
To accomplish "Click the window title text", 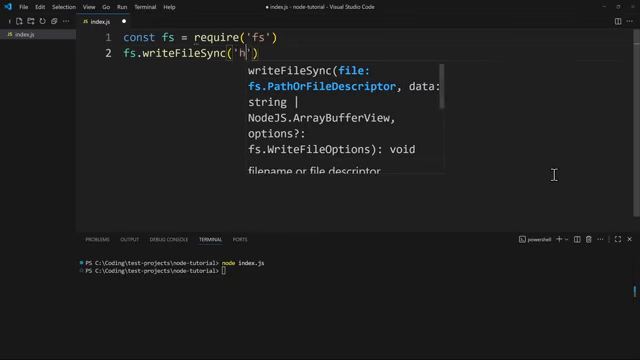I will click(320, 7).
